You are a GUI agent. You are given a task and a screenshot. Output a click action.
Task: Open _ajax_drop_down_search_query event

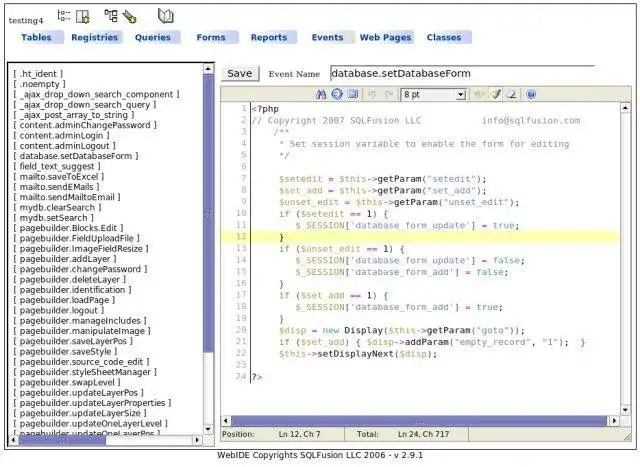84,105
